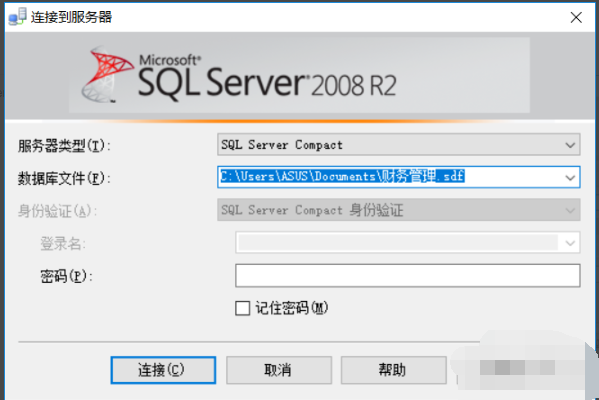Click the 连接(C) button

pos(163,370)
